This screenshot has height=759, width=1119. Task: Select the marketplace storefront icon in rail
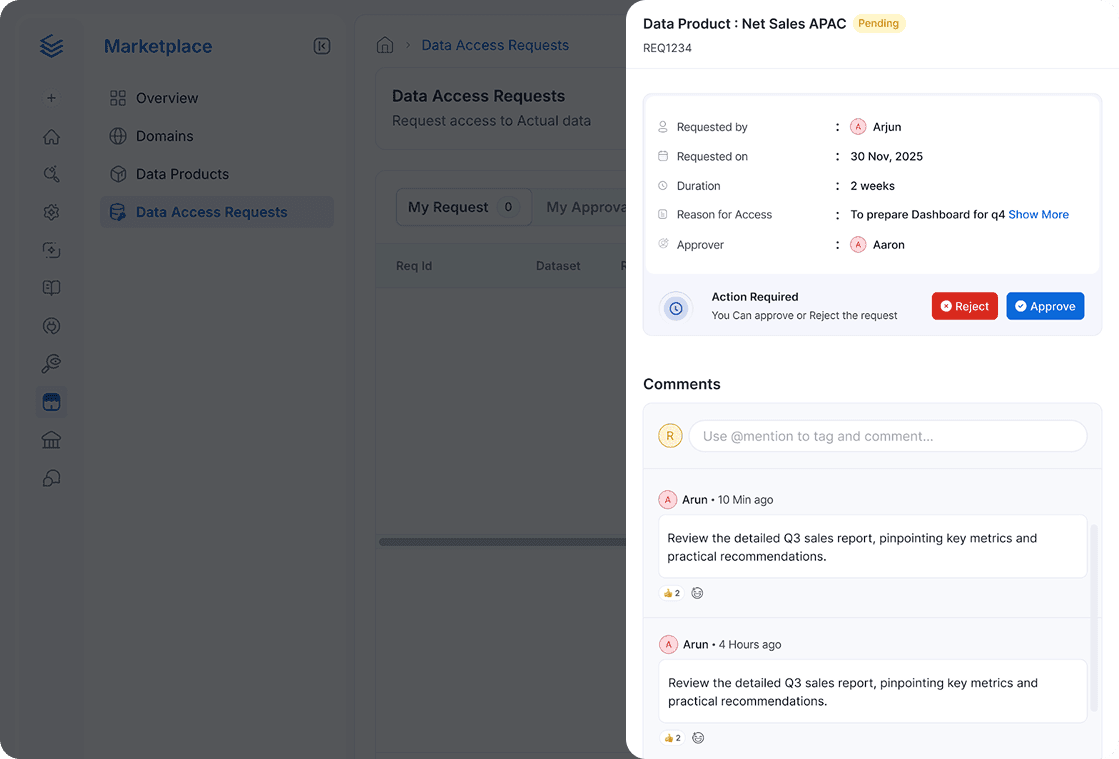51,402
